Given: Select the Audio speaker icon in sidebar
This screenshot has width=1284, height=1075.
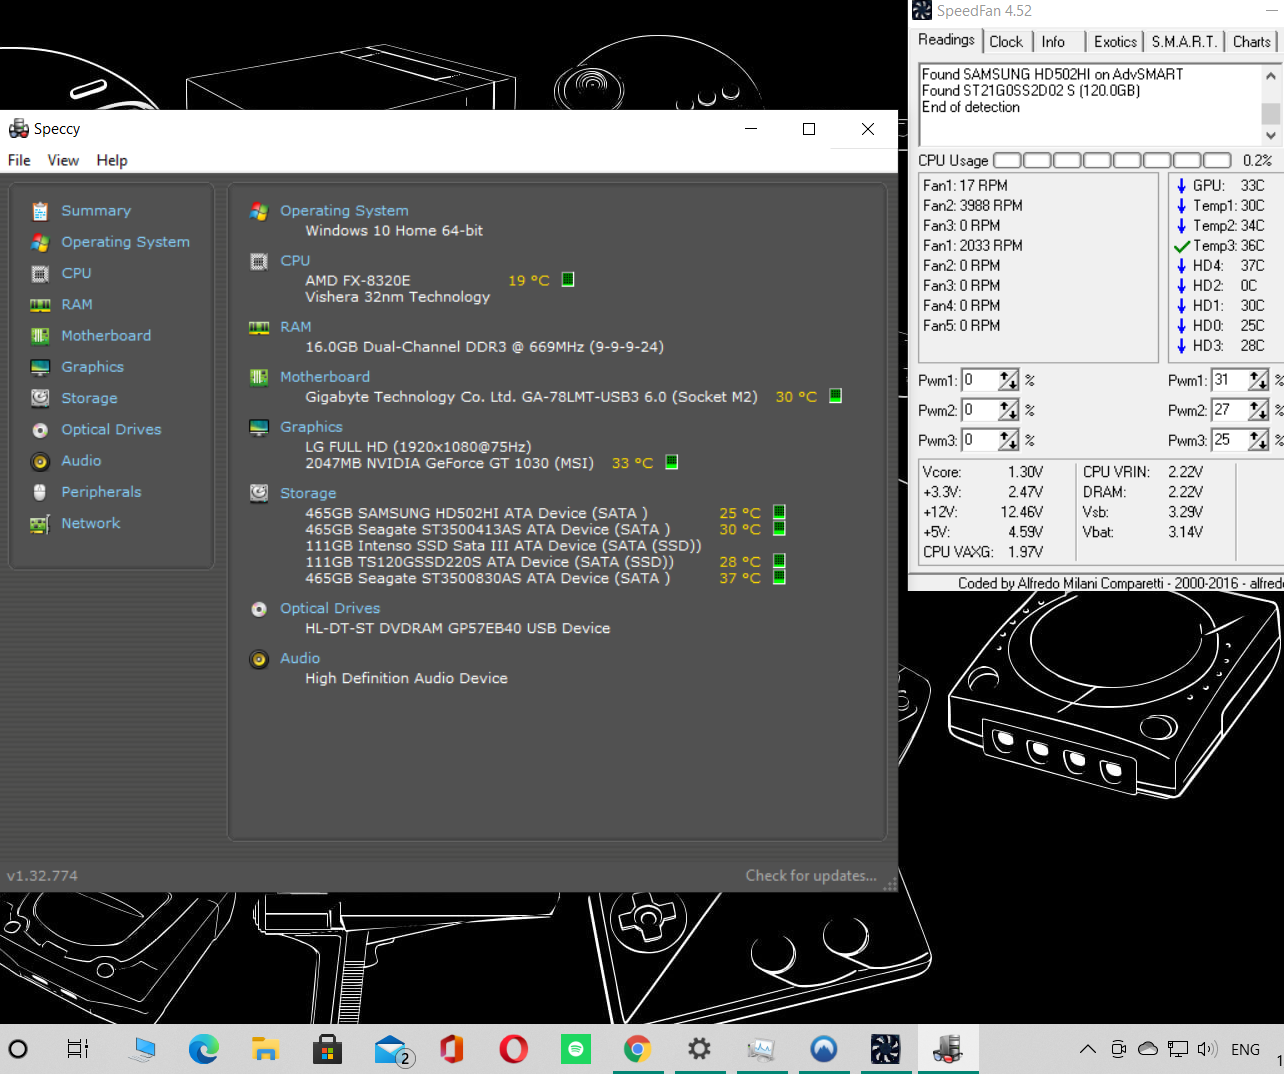Looking at the screenshot, I should point(40,461).
